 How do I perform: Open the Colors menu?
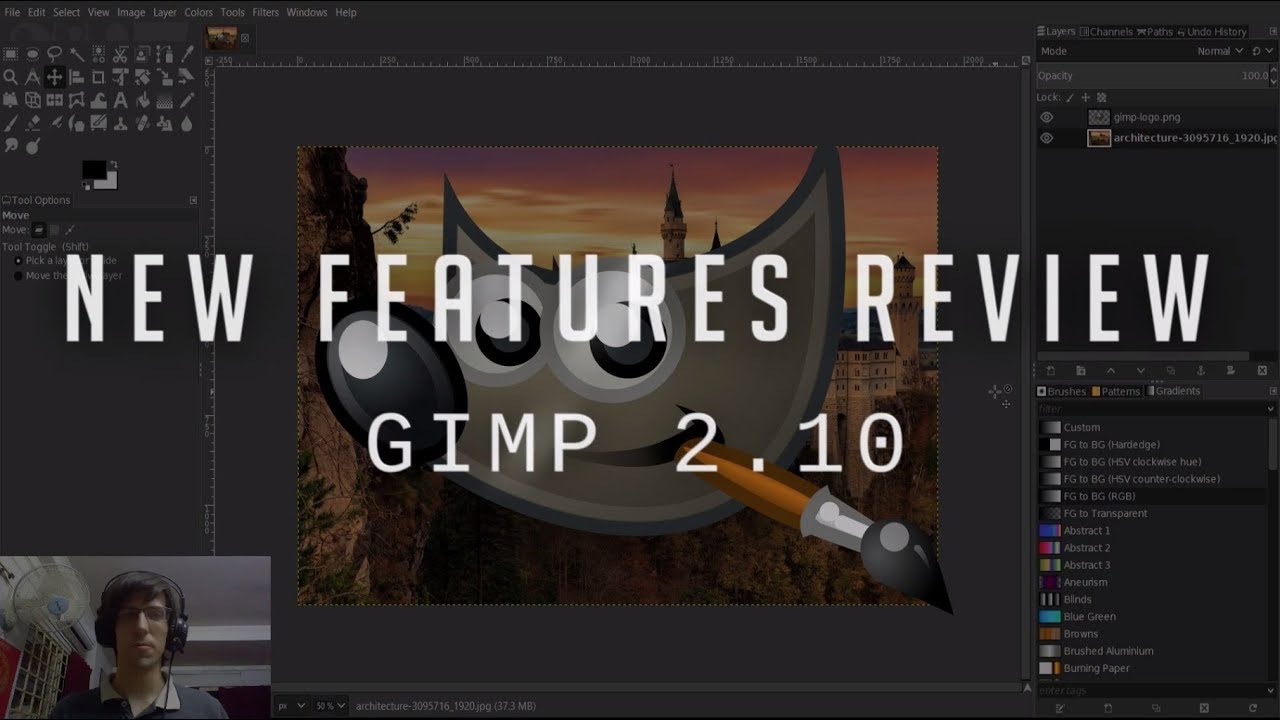(198, 12)
